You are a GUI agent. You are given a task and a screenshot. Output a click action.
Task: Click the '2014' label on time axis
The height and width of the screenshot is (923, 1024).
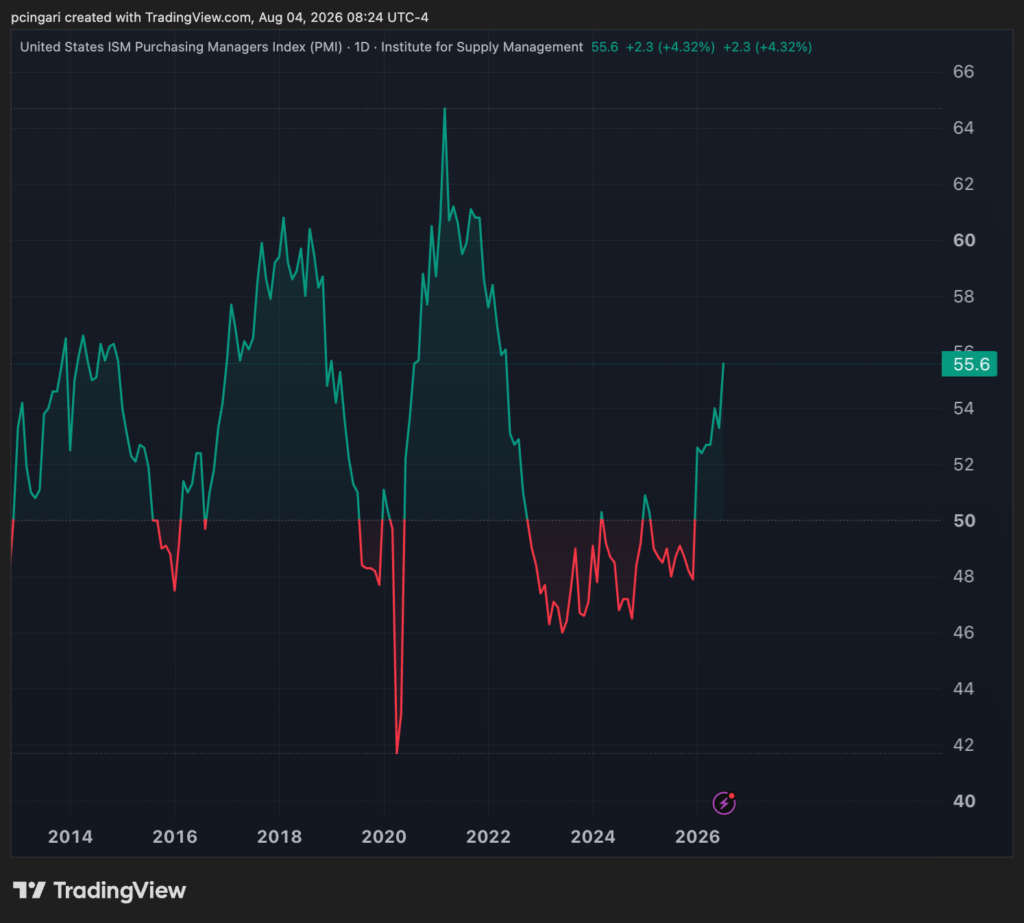(x=71, y=837)
